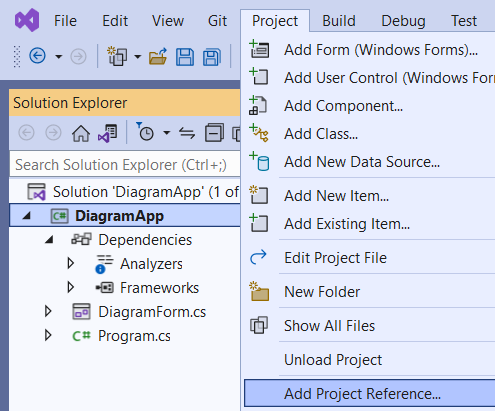Expand the DiagramForm.cs node
The height and width of the screenshot is (411, 495).
[x=48, y=311]
